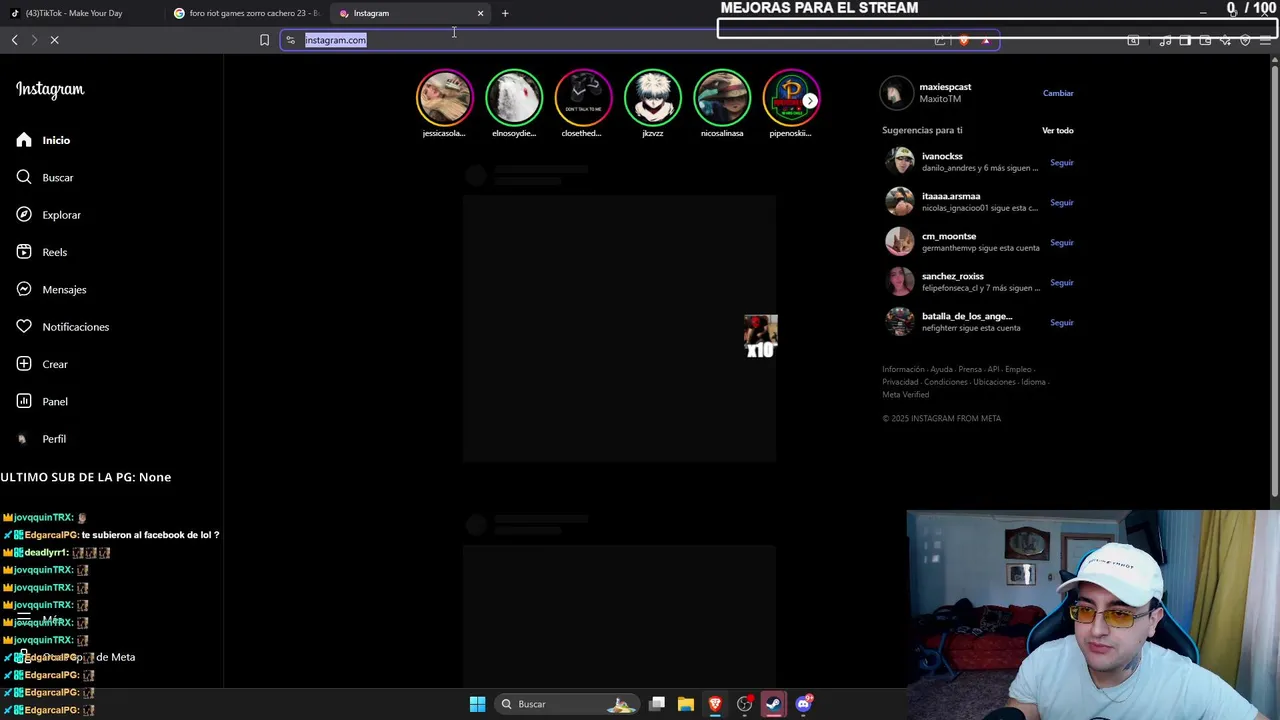Open closethed... story
1280x720 pixels.
click(x=583, y=97)
